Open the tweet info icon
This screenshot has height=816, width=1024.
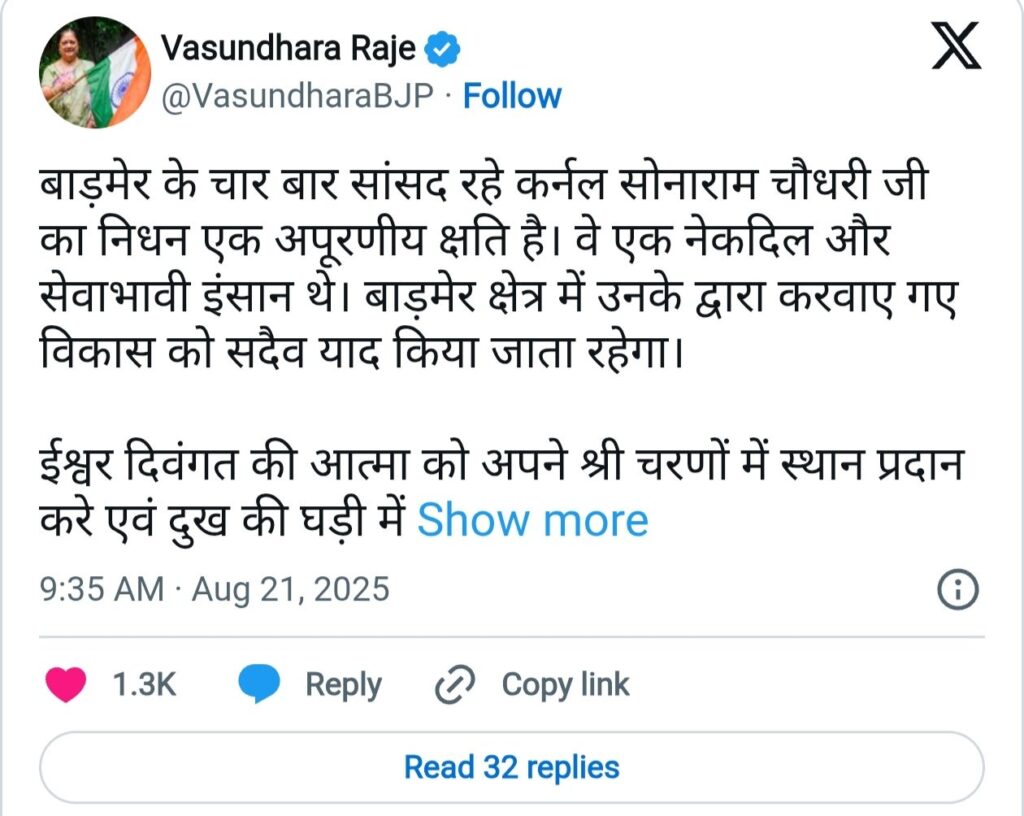[956, 589]
